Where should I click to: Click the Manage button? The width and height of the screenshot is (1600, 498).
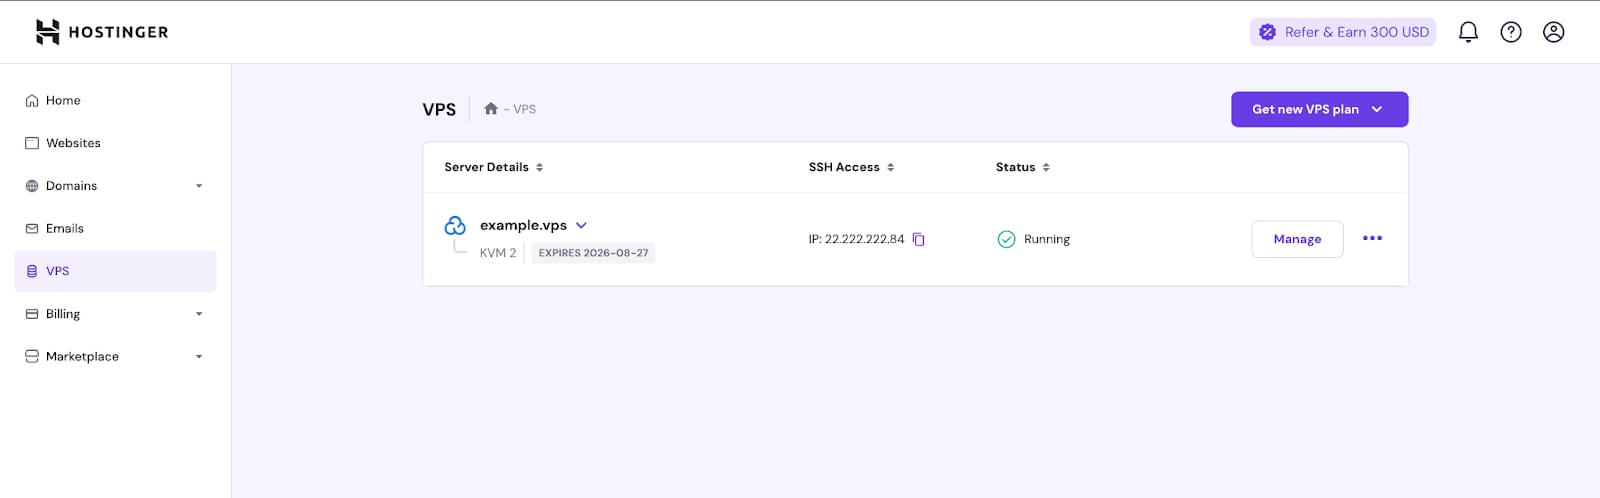(x=1297, y=239)
